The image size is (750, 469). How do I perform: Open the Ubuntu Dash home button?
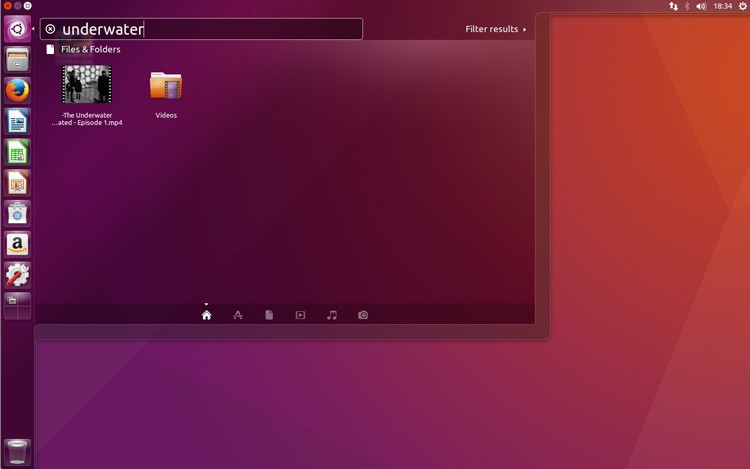click(x=17, y=29)
